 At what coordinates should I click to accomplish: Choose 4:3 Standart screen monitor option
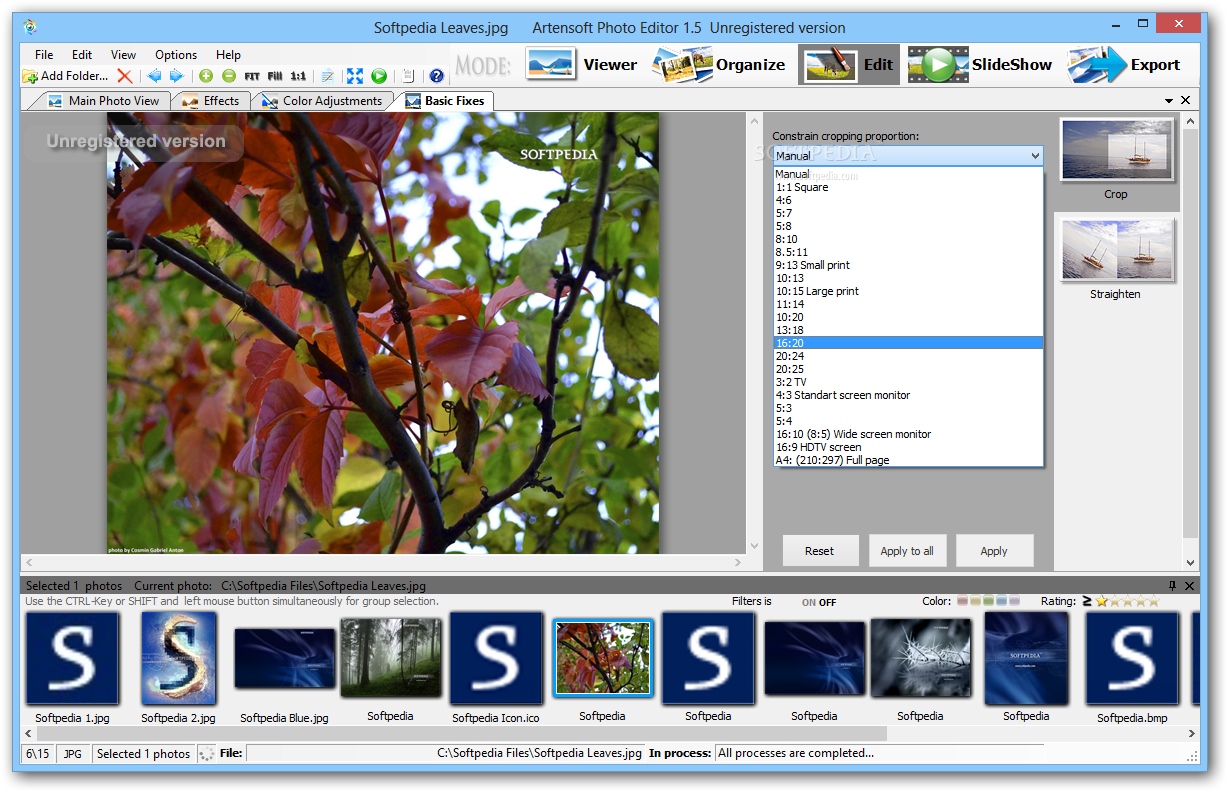point(908,395)
